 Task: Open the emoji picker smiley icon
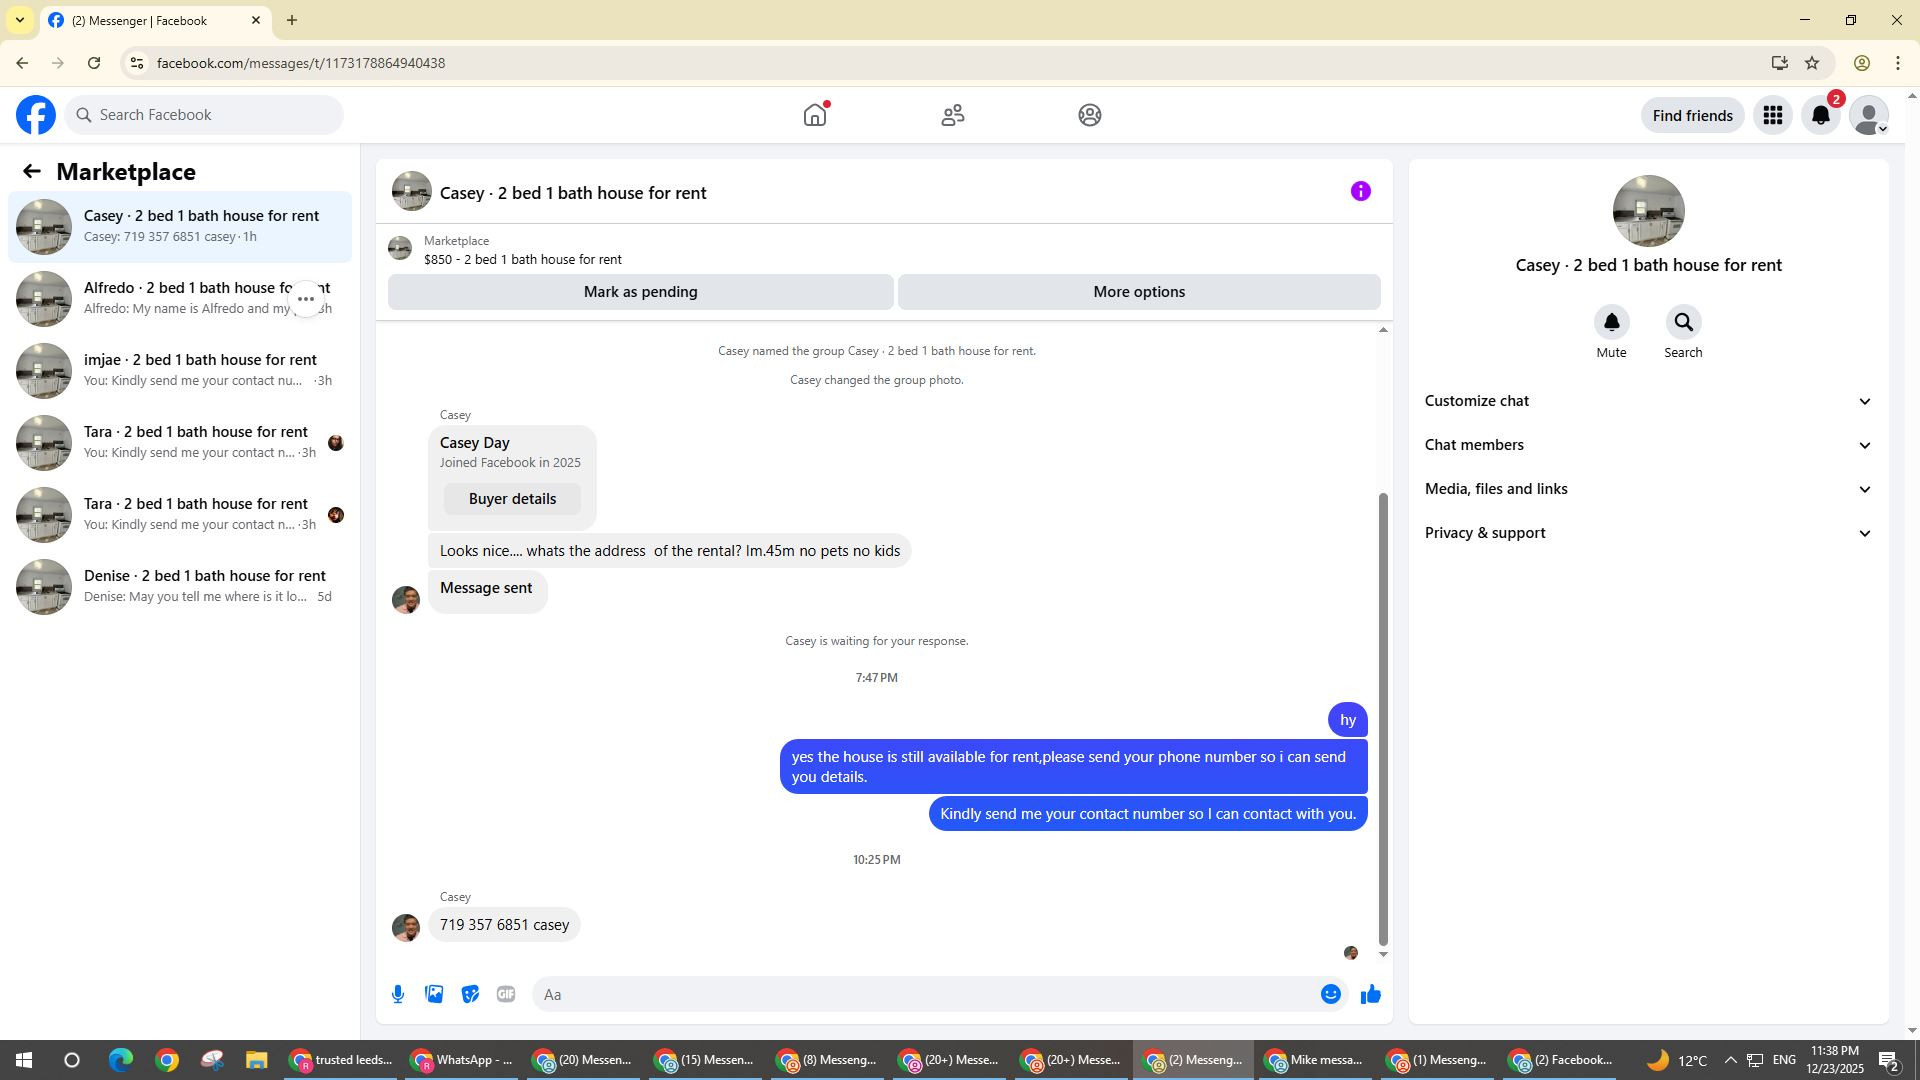(1330, 994)
